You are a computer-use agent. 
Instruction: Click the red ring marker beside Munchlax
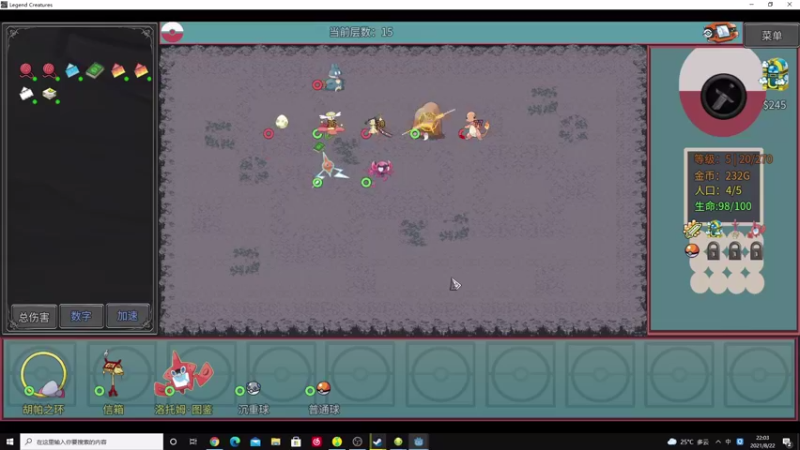(317, 85)
